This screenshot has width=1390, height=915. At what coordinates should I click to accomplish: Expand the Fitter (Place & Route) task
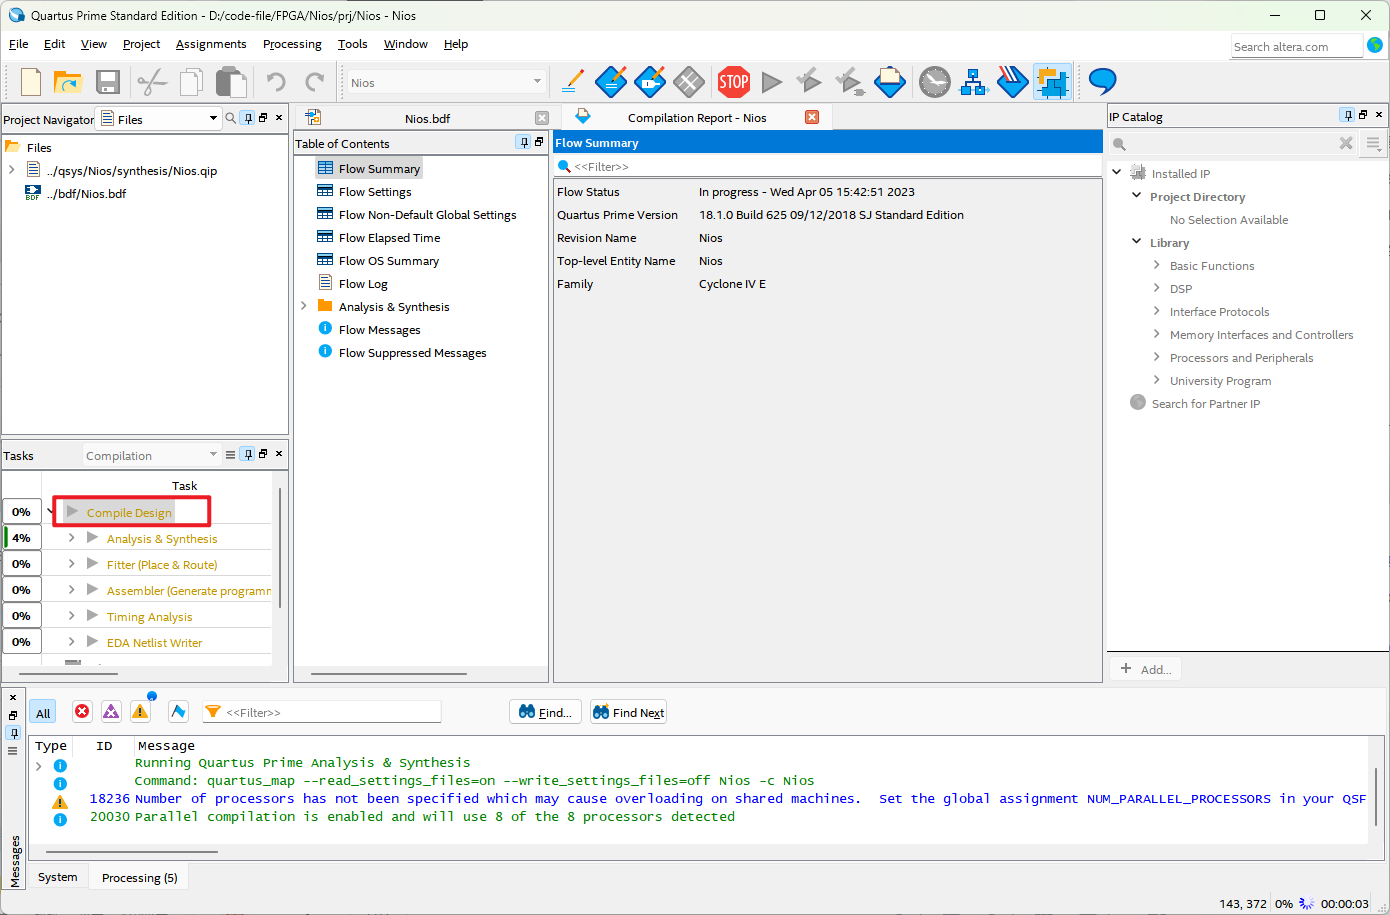coord(71,564)
